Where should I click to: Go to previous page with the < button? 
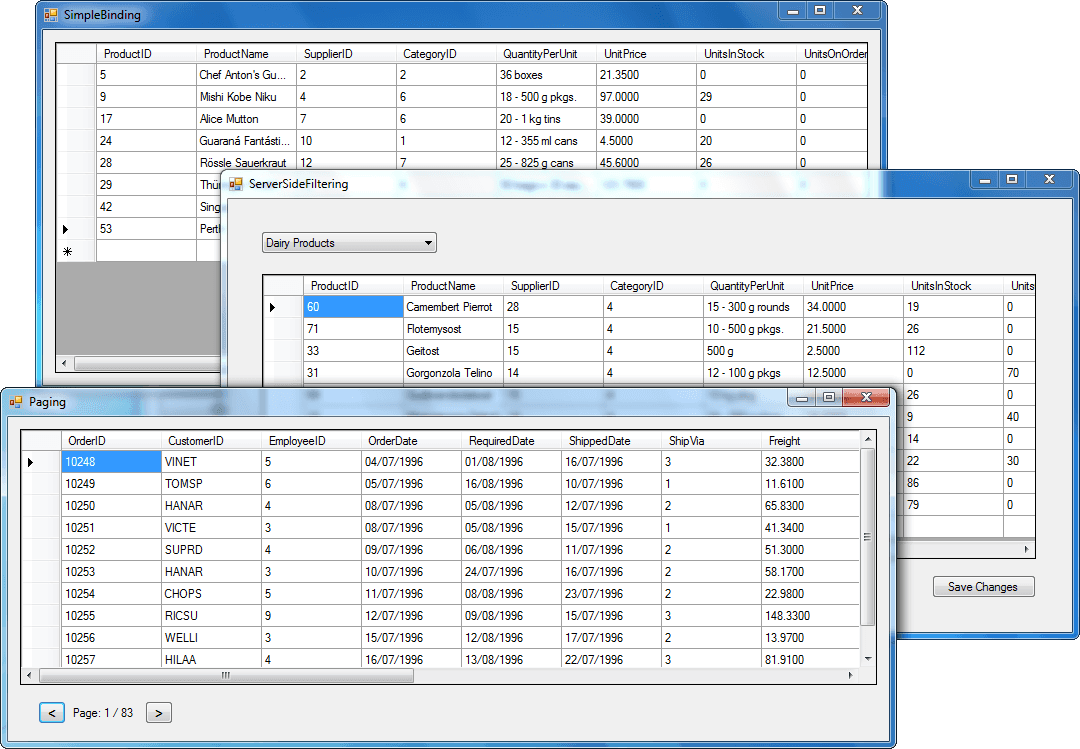pos(52,712)
